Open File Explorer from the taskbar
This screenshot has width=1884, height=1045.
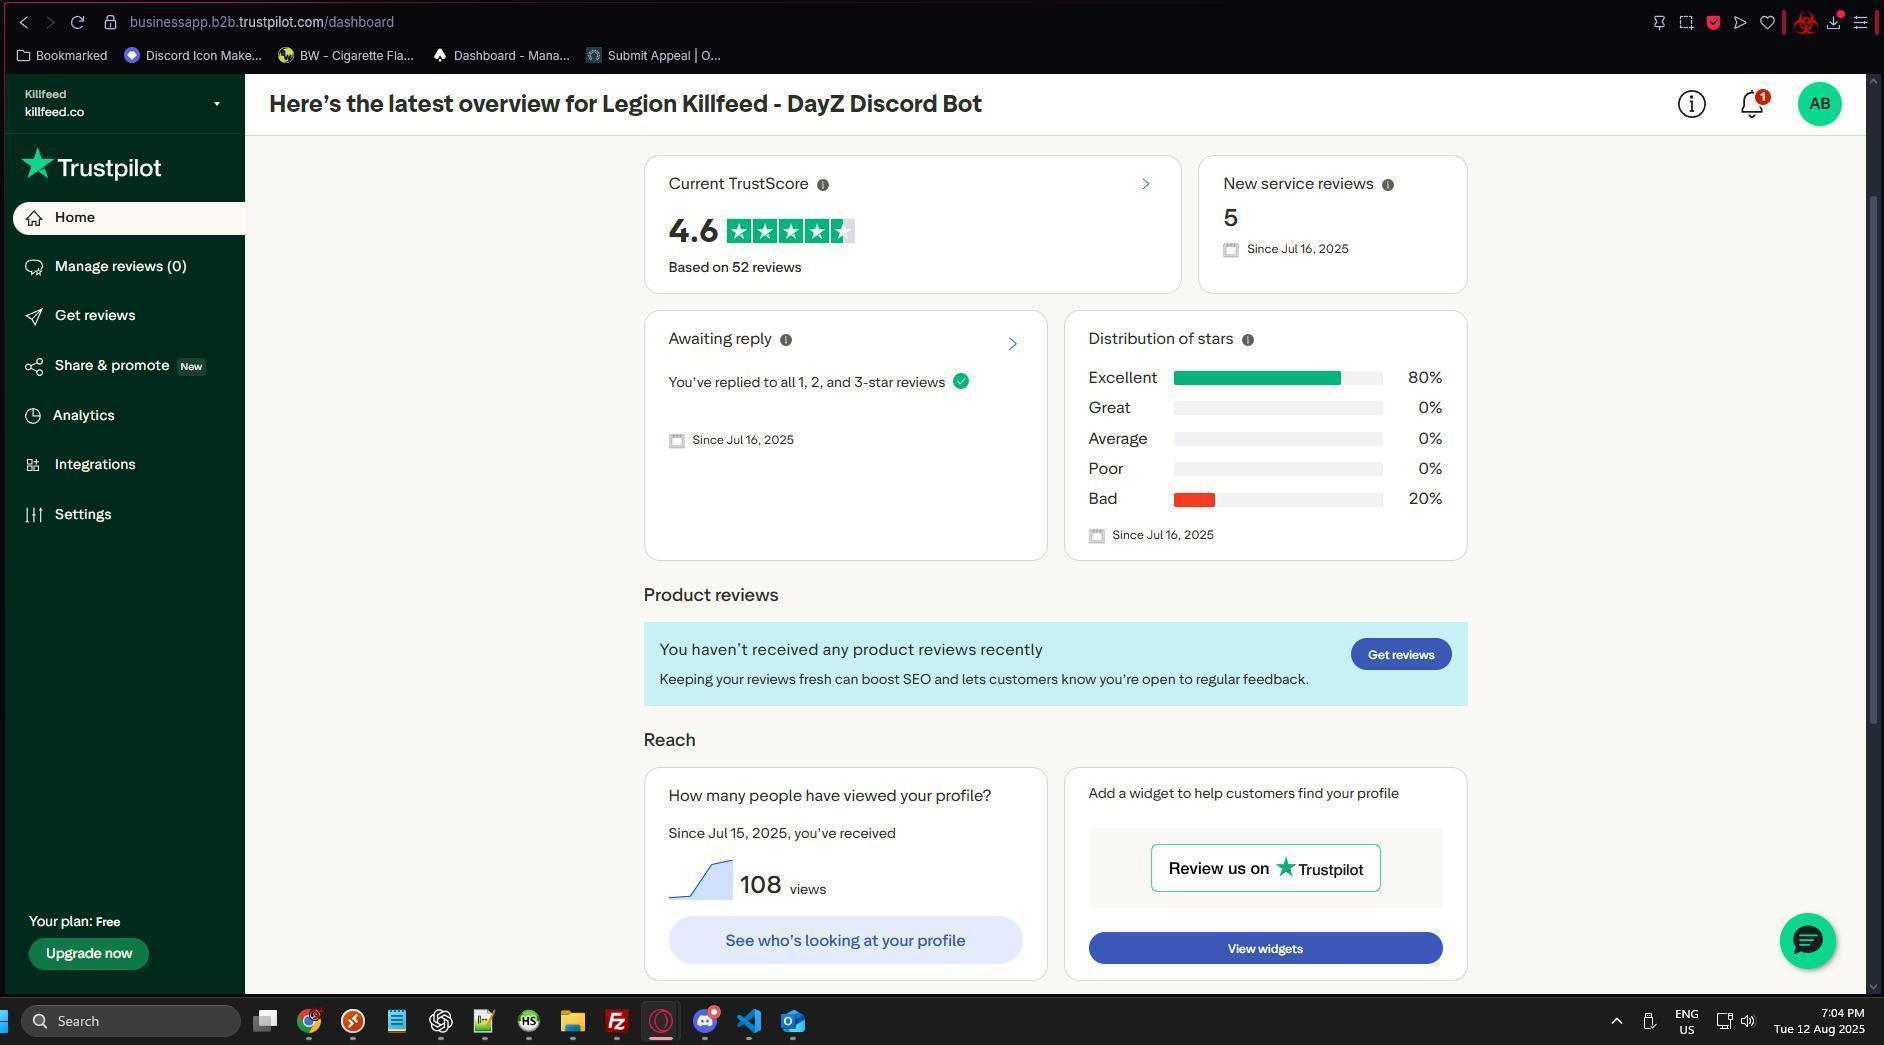pyautogui.click(x=573, y=1021)
